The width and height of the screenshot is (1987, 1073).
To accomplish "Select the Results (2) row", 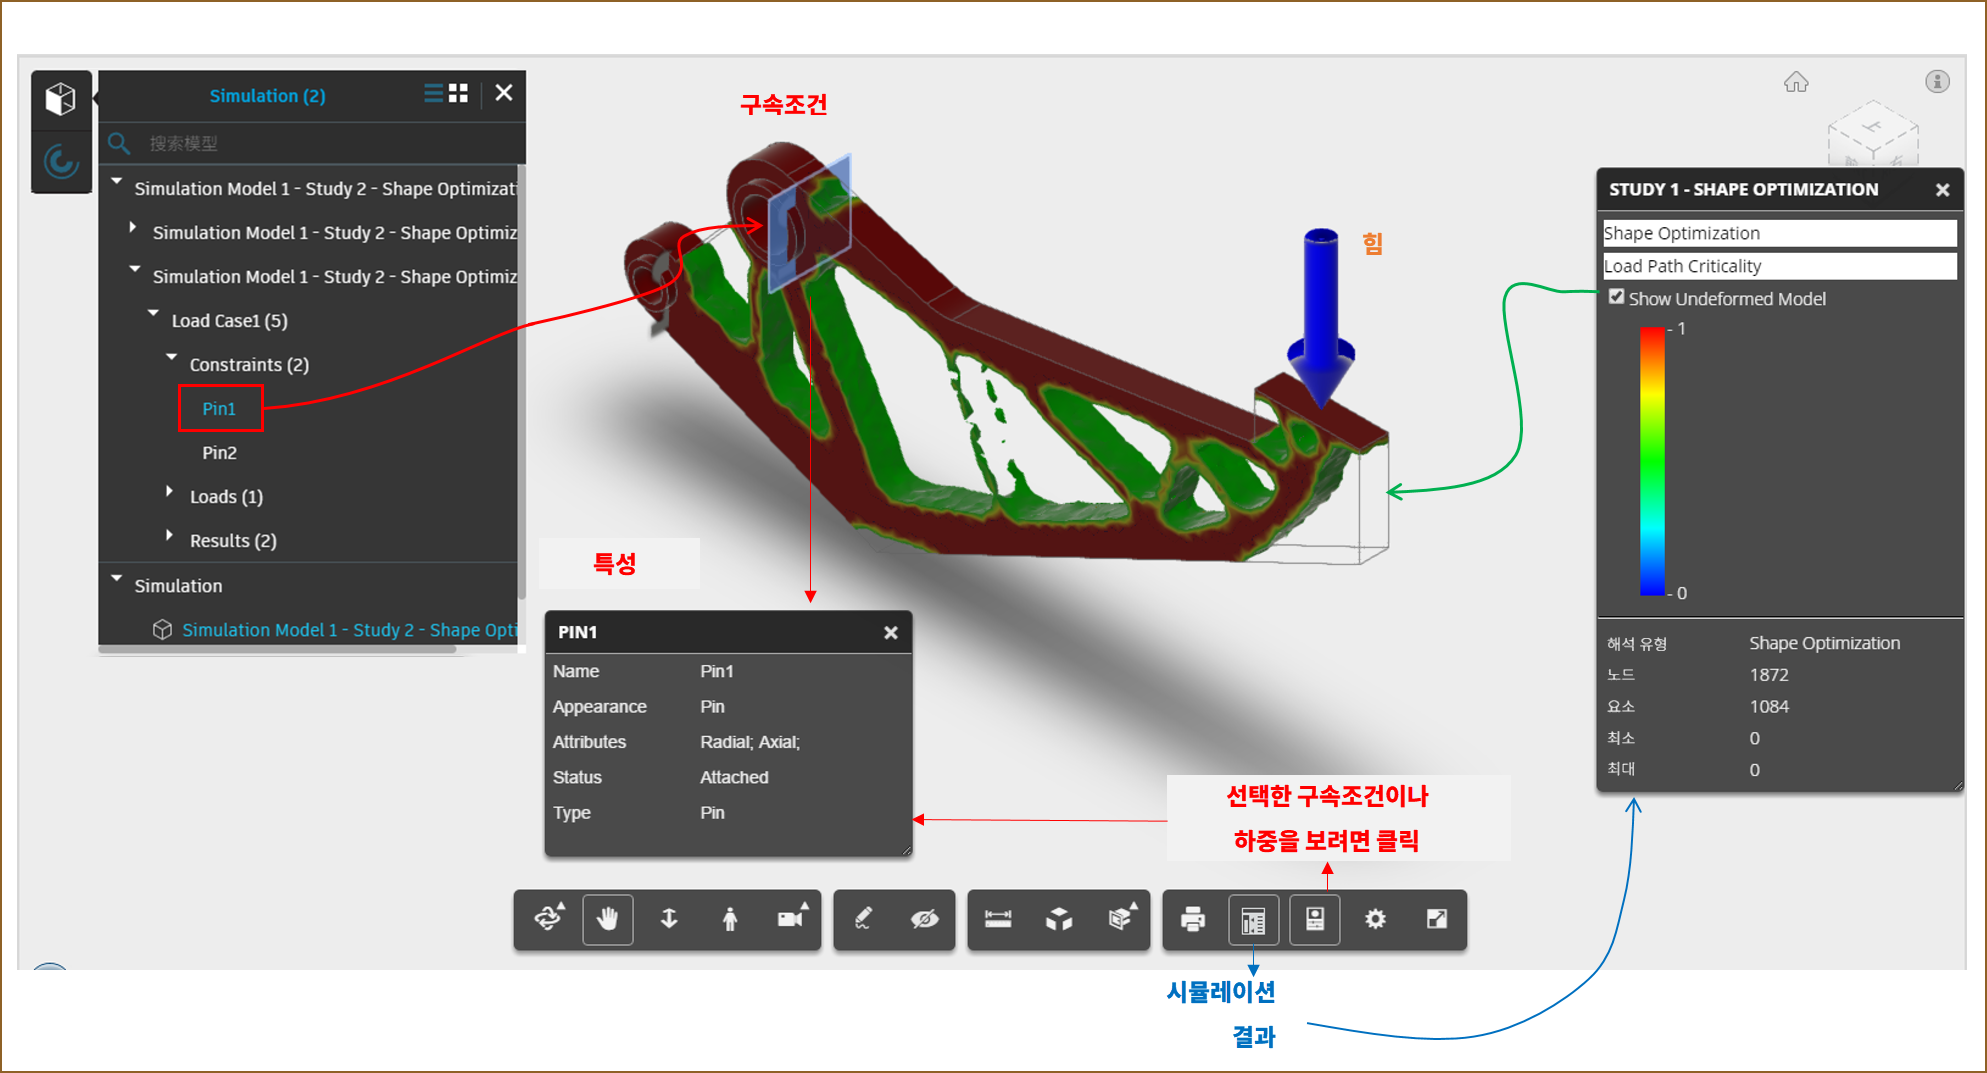I will coord(233,540).
